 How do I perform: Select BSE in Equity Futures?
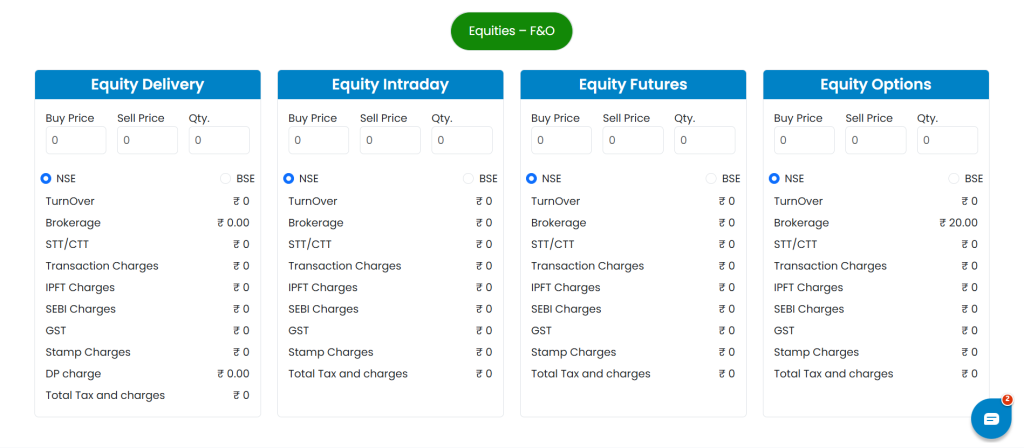pos(711,178)
